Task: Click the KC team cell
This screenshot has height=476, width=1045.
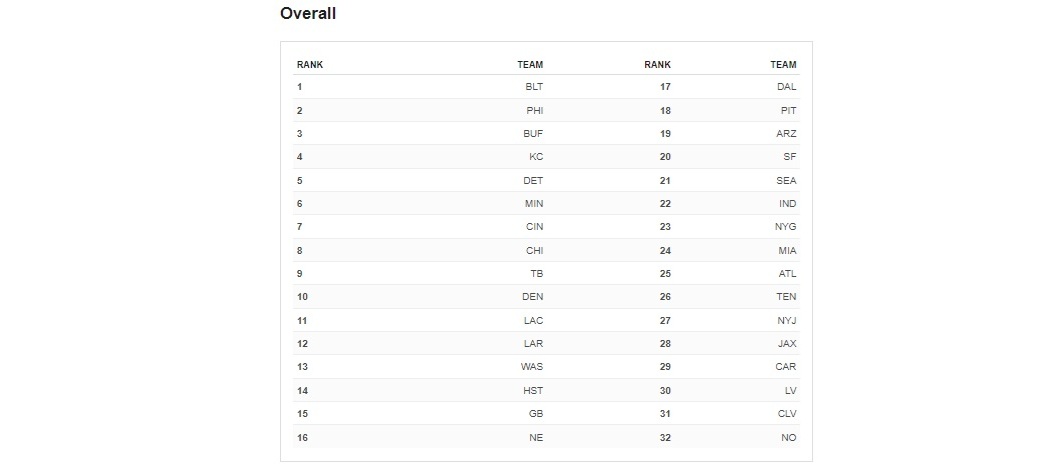Action: [x=536, y=157]
